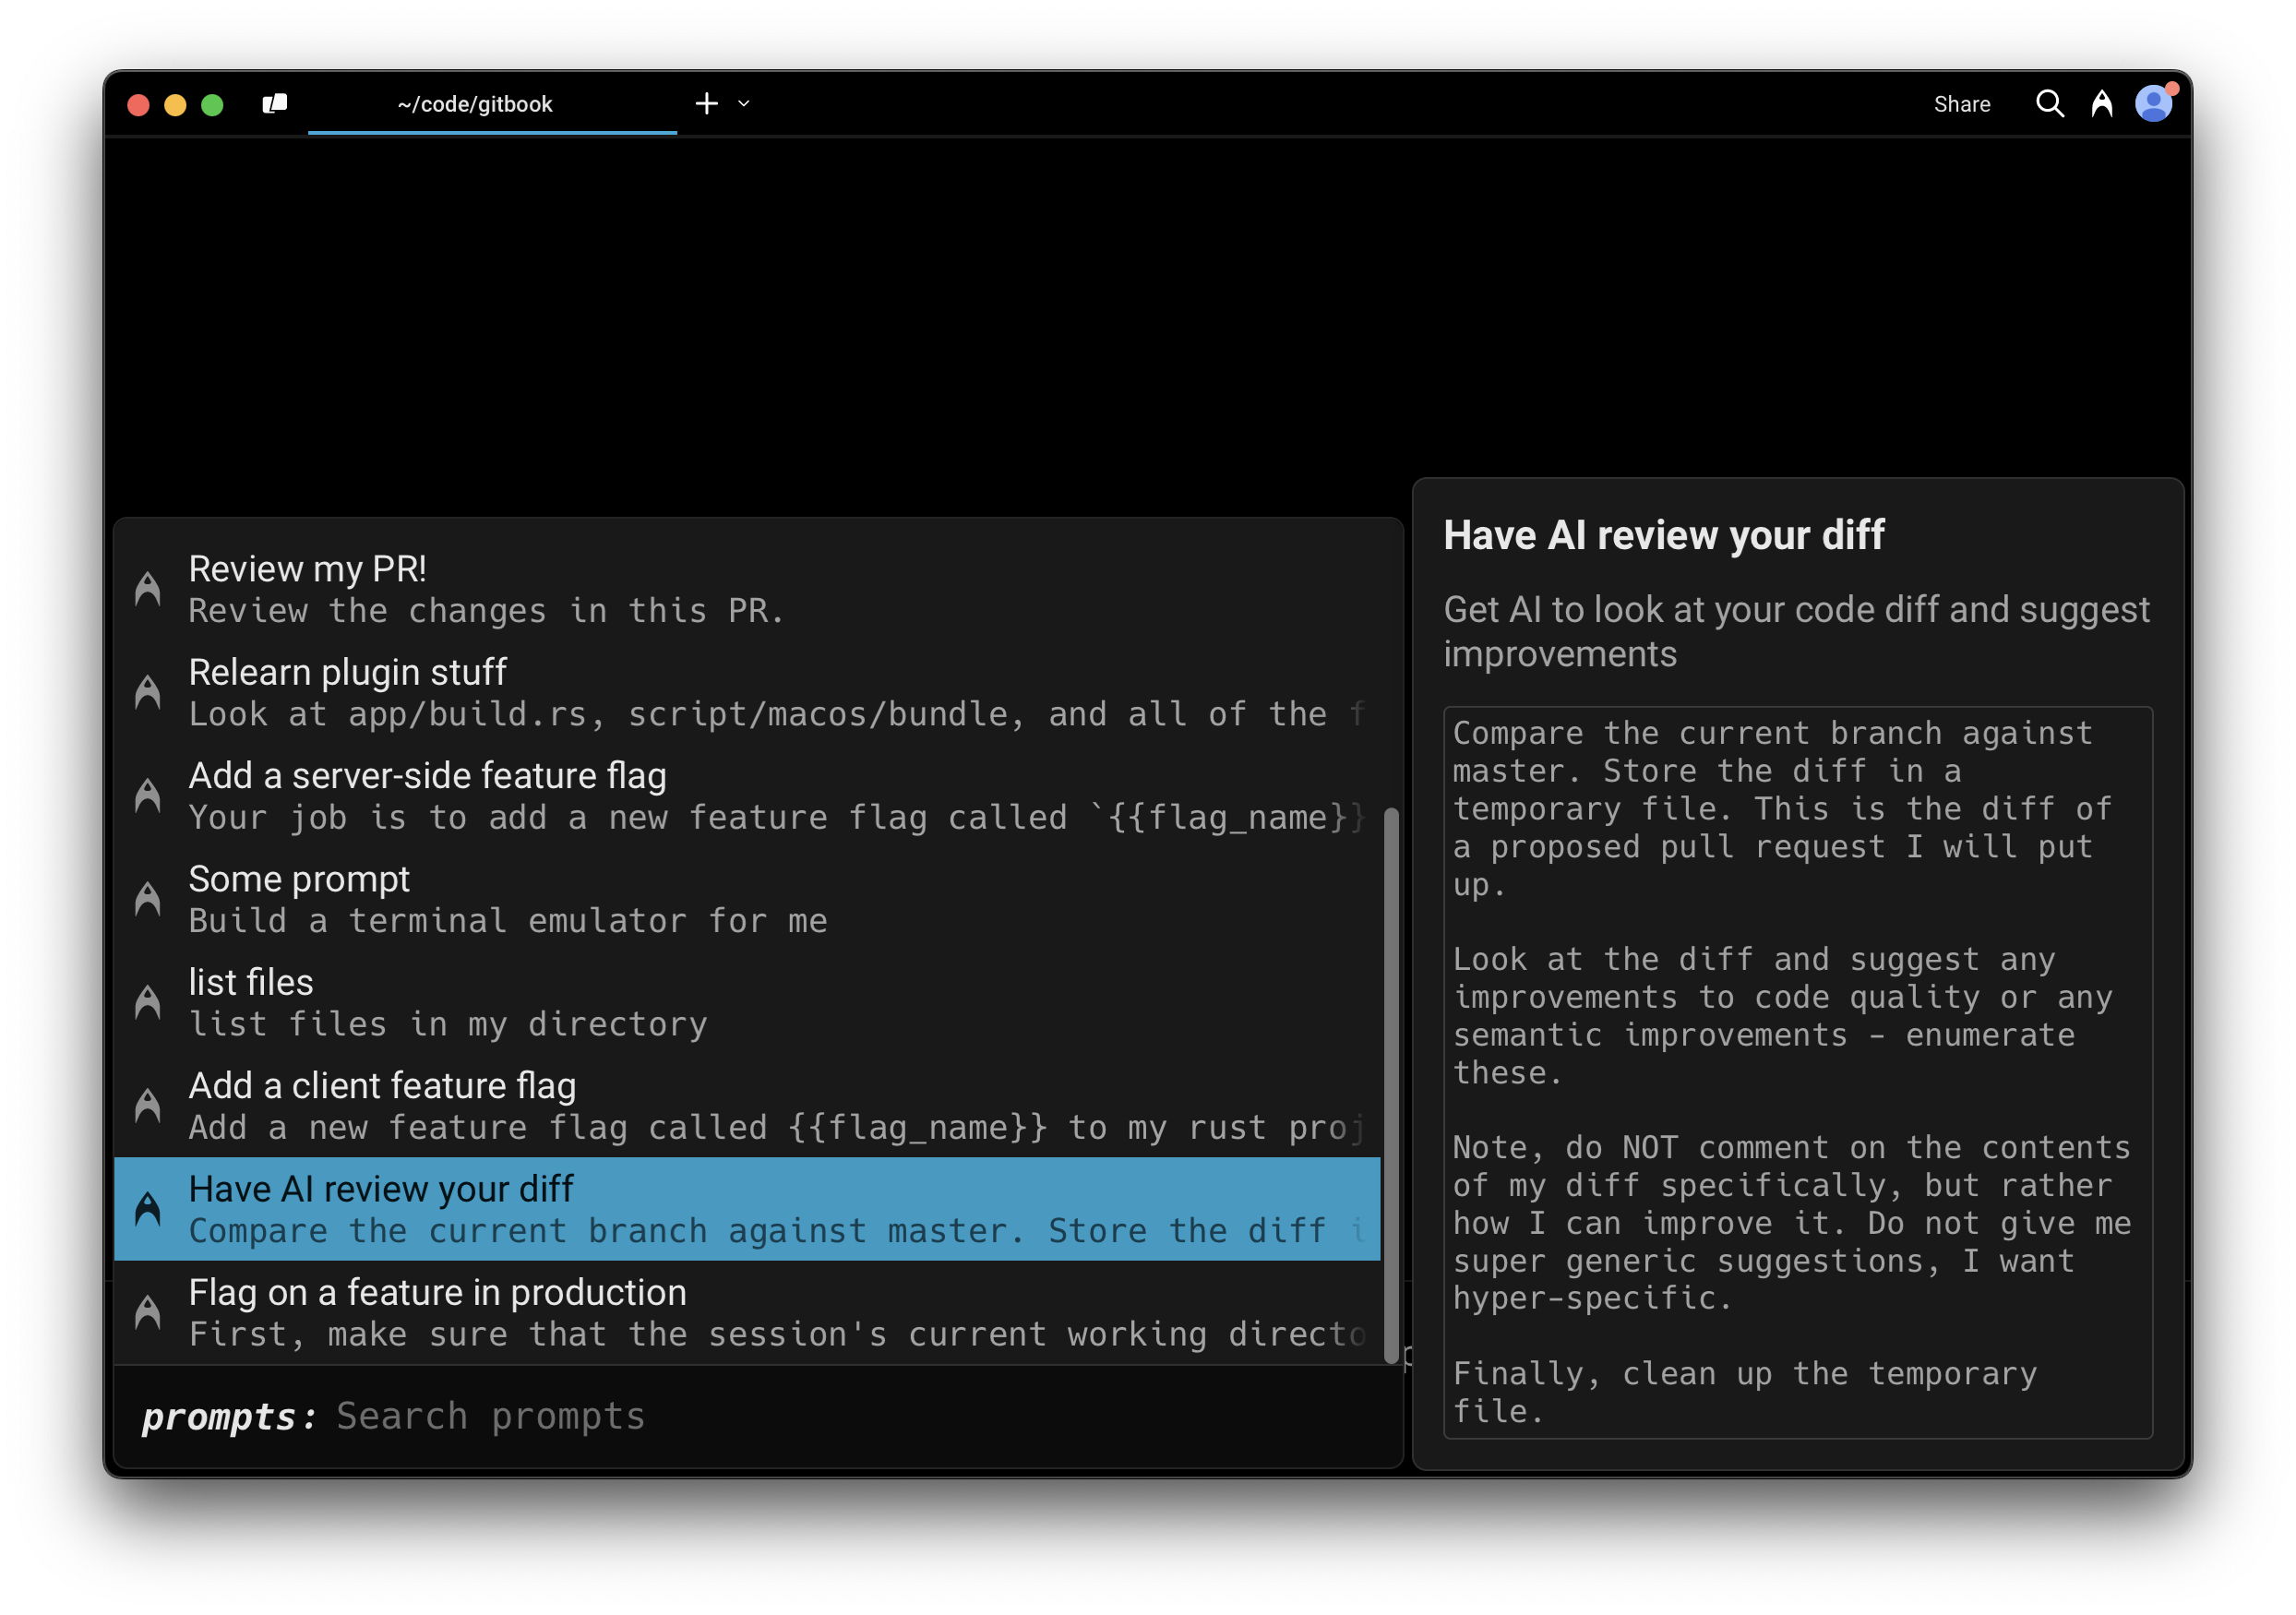2296x1615 pixels.
Task: Select the 'Flag on a feature in production' prompt
Action: (x=600, y=1311)
